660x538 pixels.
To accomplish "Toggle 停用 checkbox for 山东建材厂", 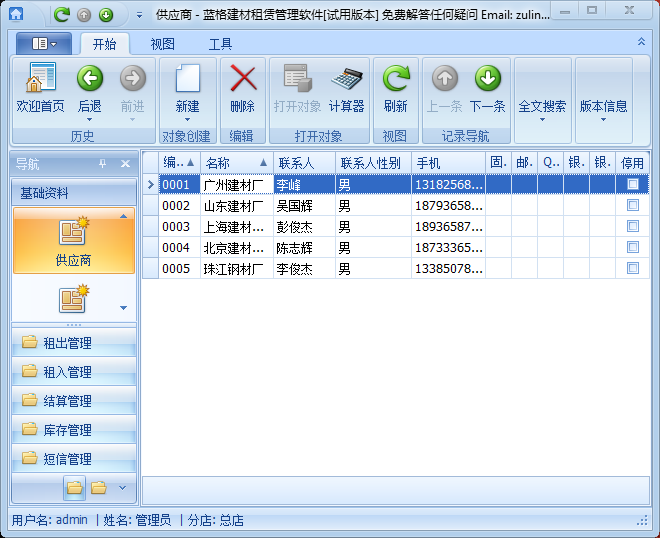I will pos(633,205).
